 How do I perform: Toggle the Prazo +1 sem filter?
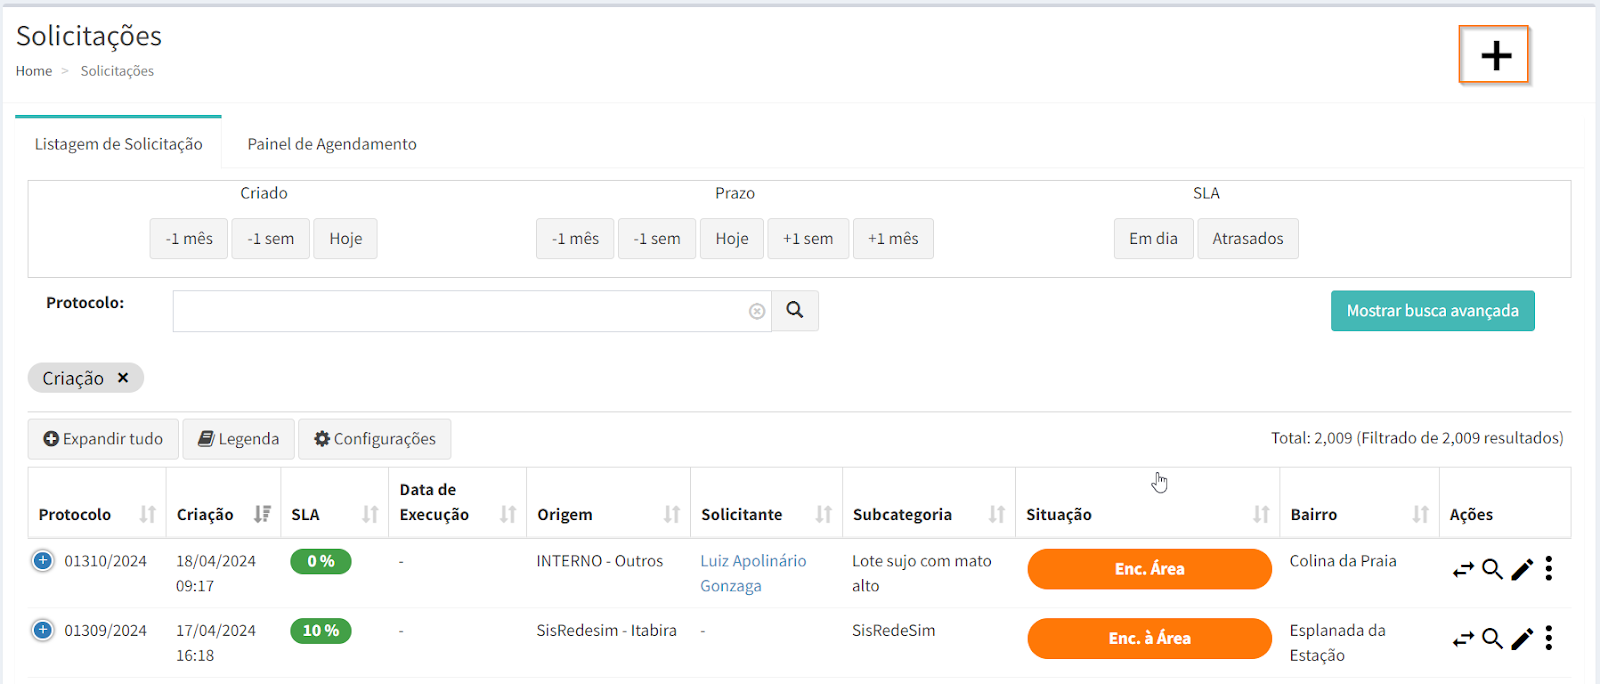807,239
